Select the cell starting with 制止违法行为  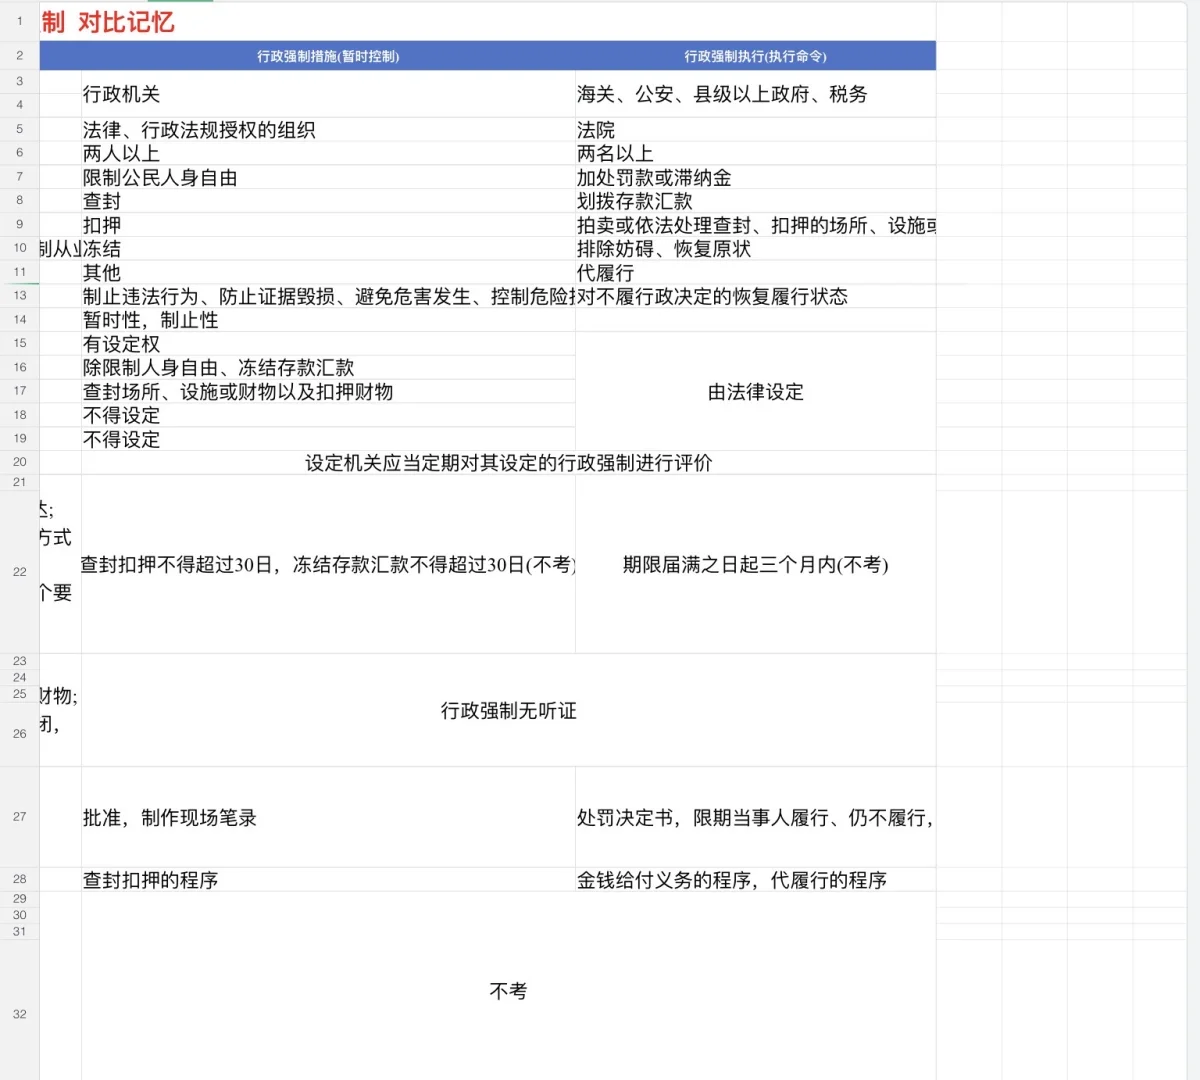(x=328, y=296)
